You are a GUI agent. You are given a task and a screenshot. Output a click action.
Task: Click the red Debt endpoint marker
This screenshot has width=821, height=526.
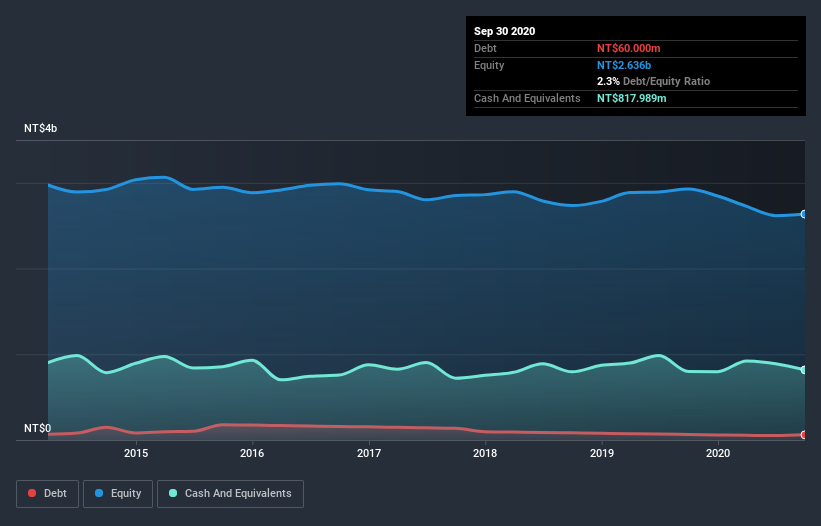pyautogui.click(x=804, y=434)
